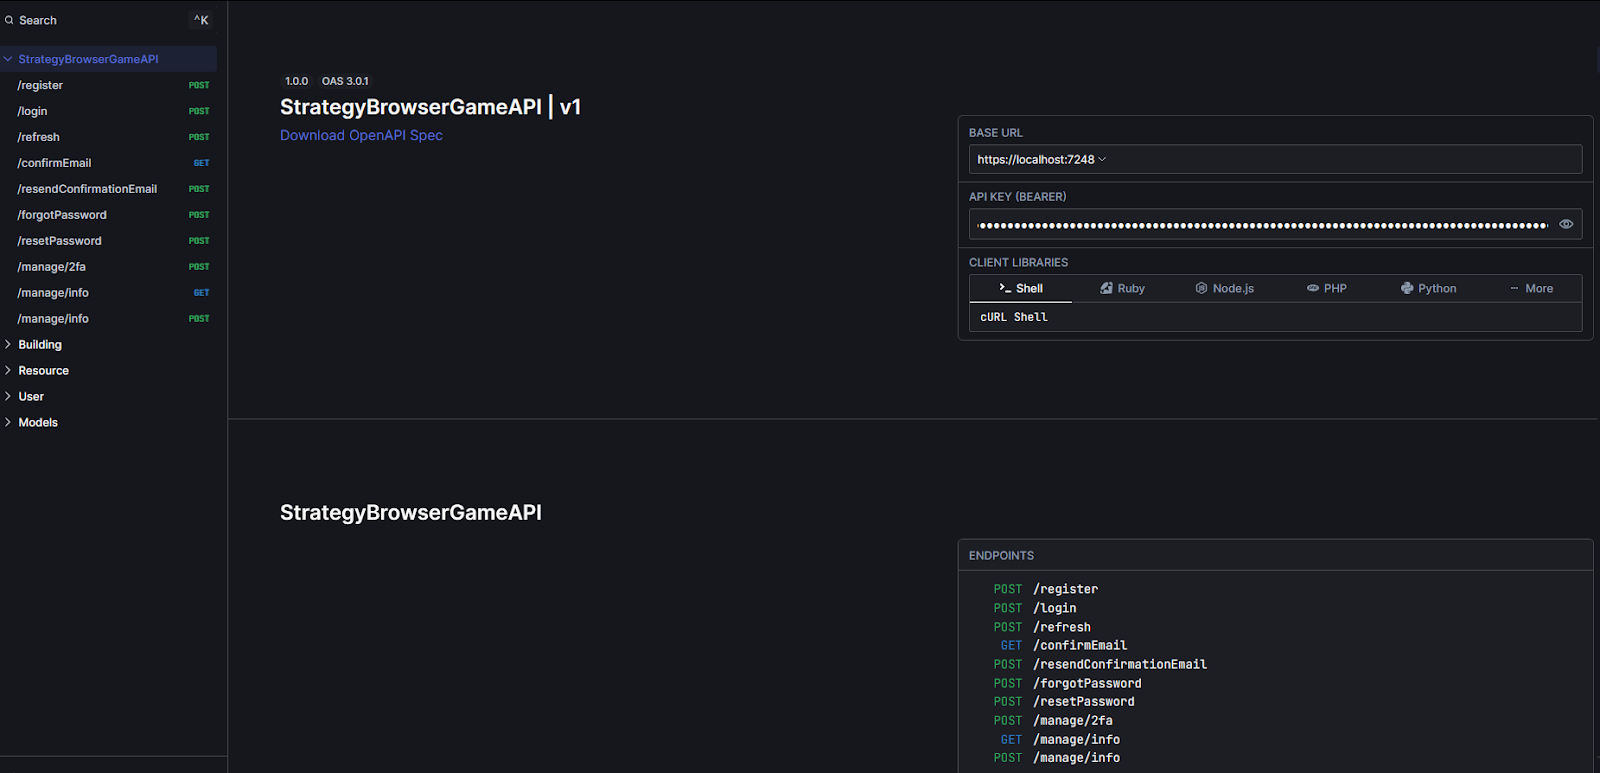Select the Python client library tab
The image size is (1600, 773).
(x=1429, y=288)
